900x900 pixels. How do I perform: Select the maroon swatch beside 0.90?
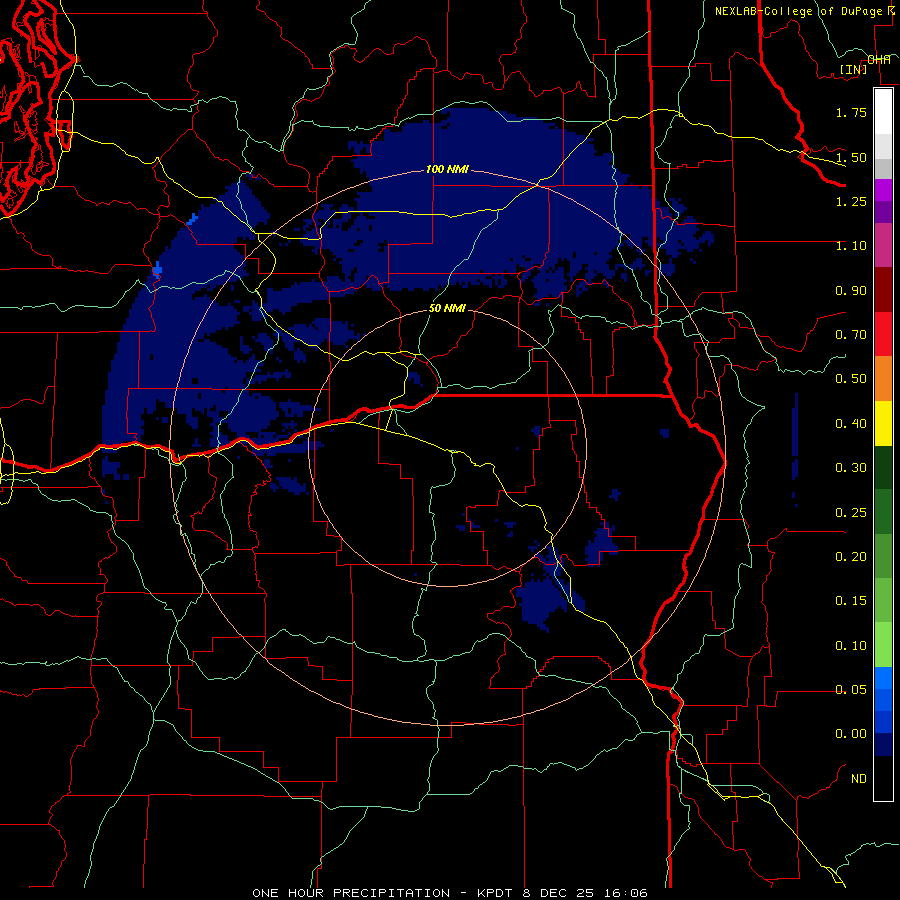coord(883,290)
